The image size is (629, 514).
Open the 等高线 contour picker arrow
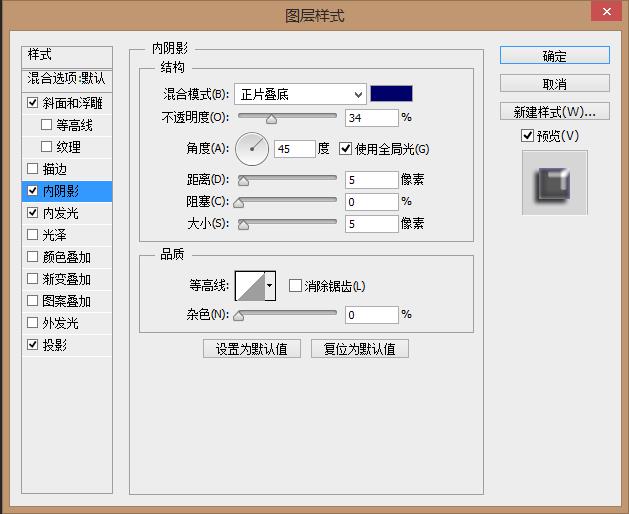pos(270,286)
